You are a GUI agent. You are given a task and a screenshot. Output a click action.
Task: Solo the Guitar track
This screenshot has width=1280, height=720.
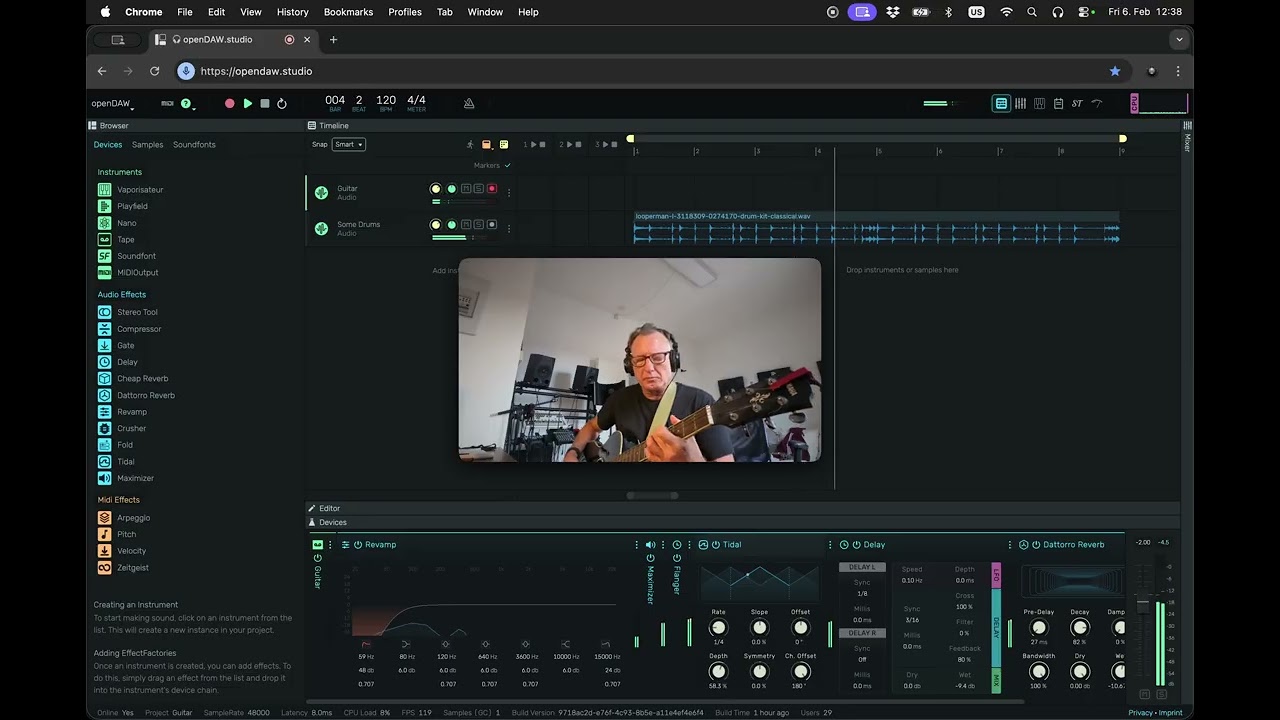coord(478,189)
